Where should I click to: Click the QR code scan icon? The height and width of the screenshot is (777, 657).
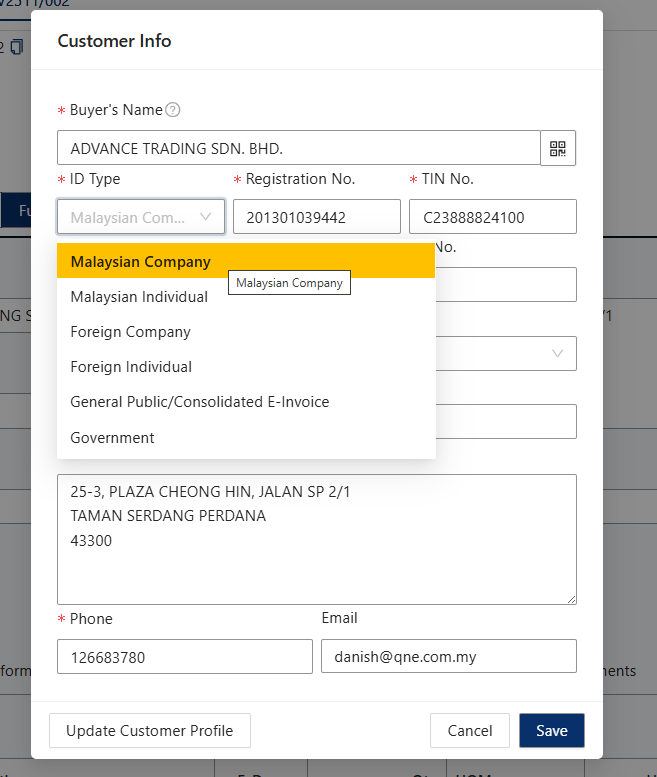tap(558, 149)
